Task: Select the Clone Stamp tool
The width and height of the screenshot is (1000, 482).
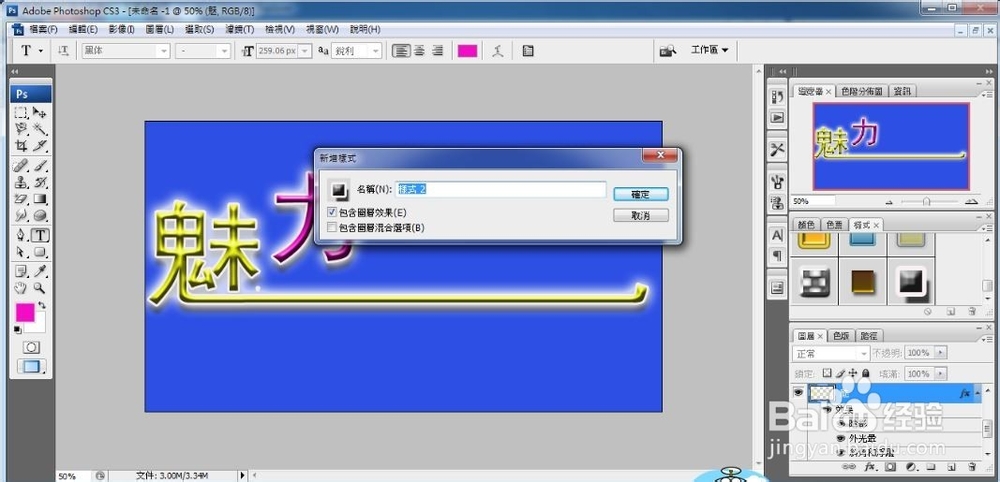Action: point(22,182)
